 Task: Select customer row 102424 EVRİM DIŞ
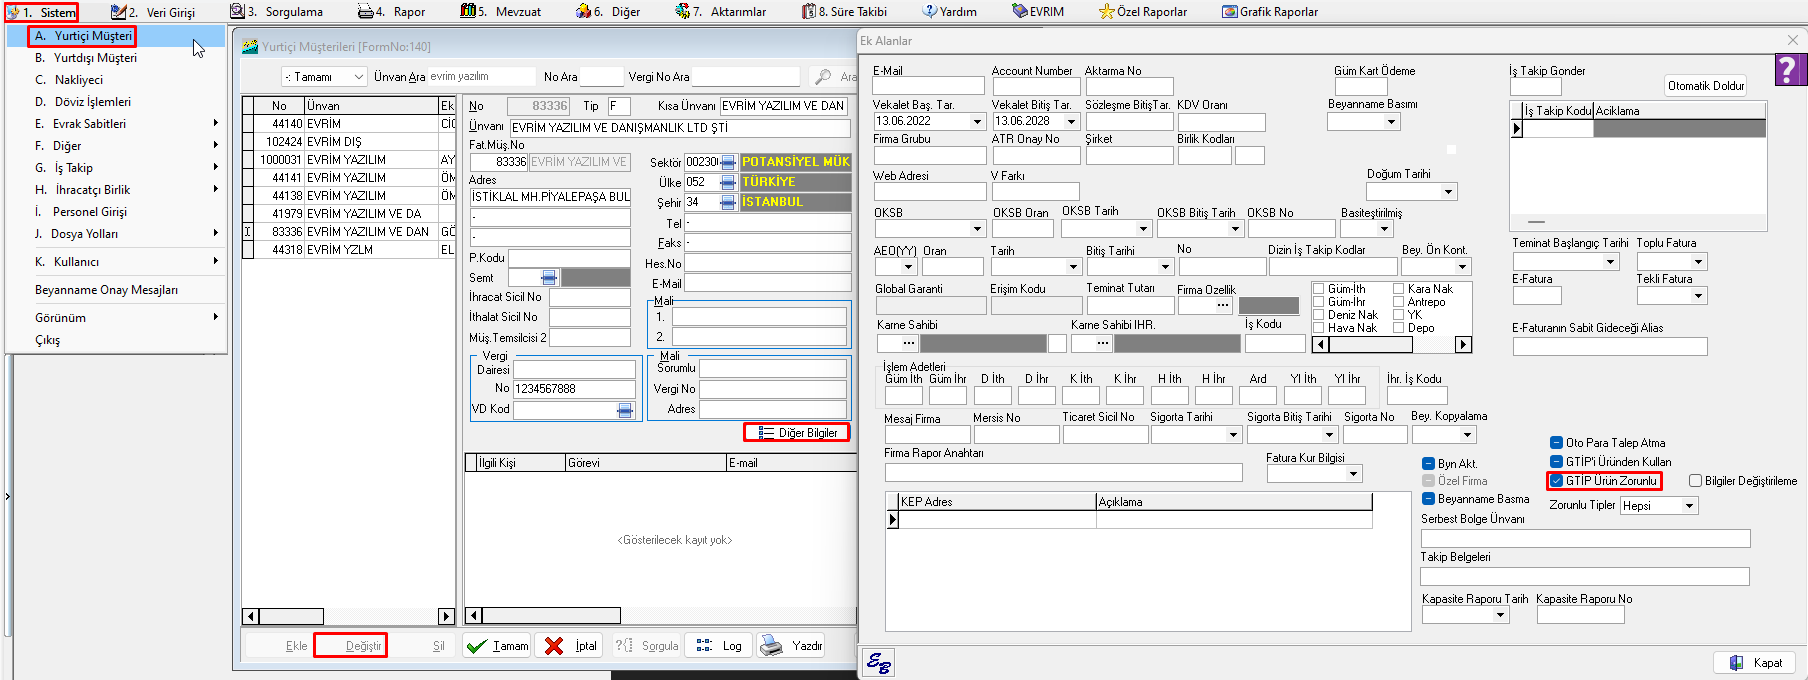click(348, 142)
